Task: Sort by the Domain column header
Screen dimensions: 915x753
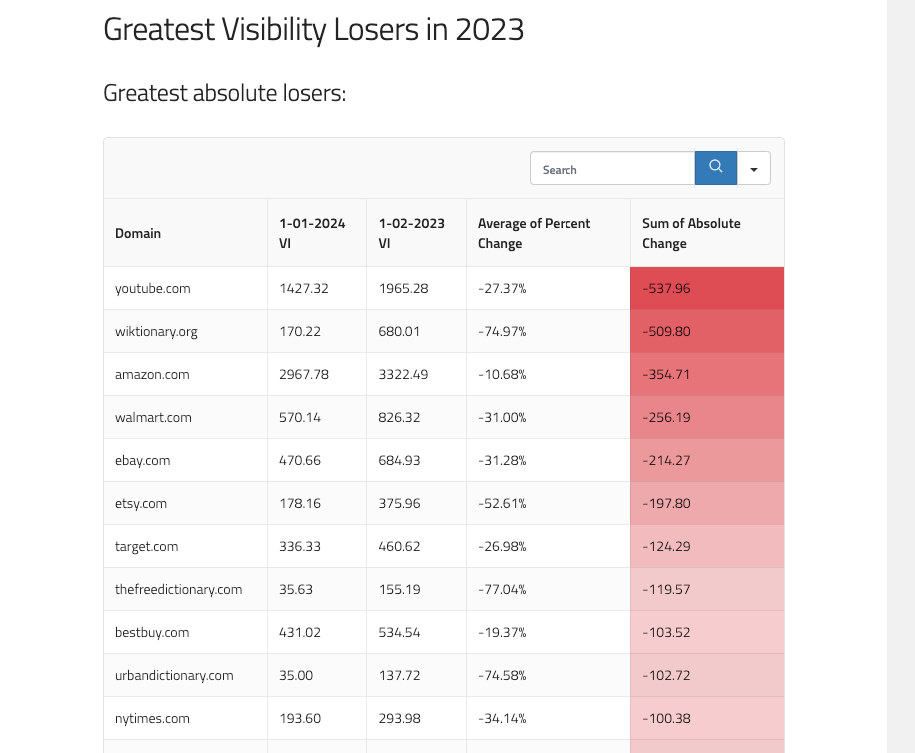Action: click(138, 233)
